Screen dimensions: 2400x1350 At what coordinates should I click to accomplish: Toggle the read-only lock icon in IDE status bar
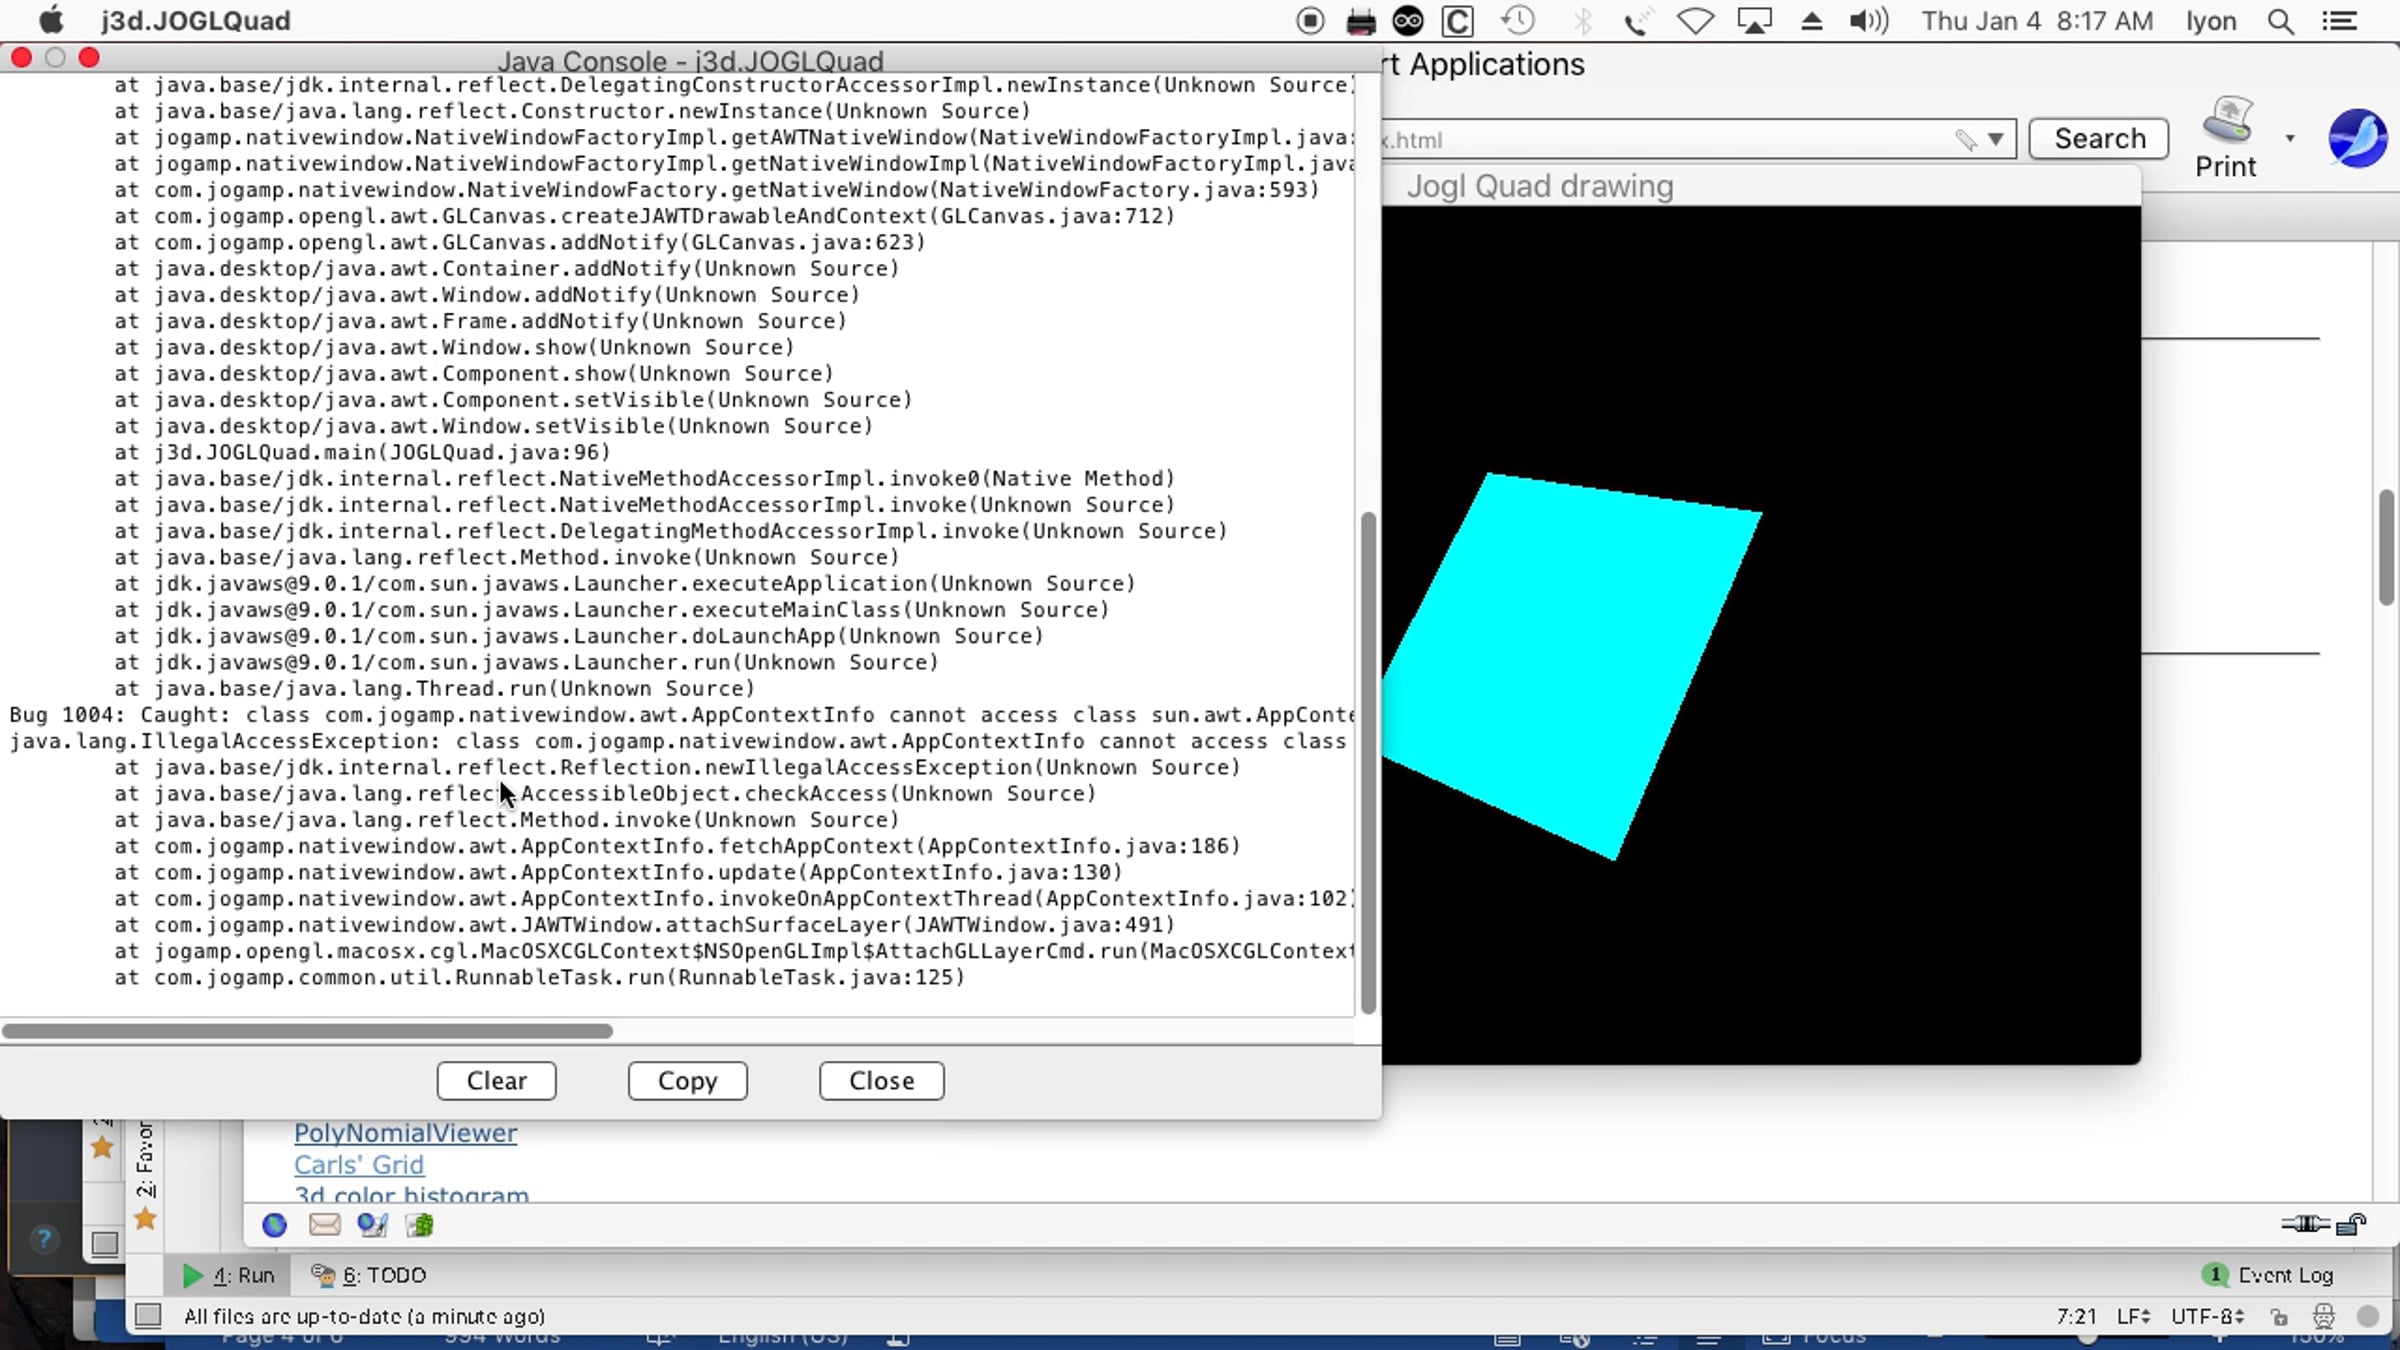click(x=2279, y=1317)
